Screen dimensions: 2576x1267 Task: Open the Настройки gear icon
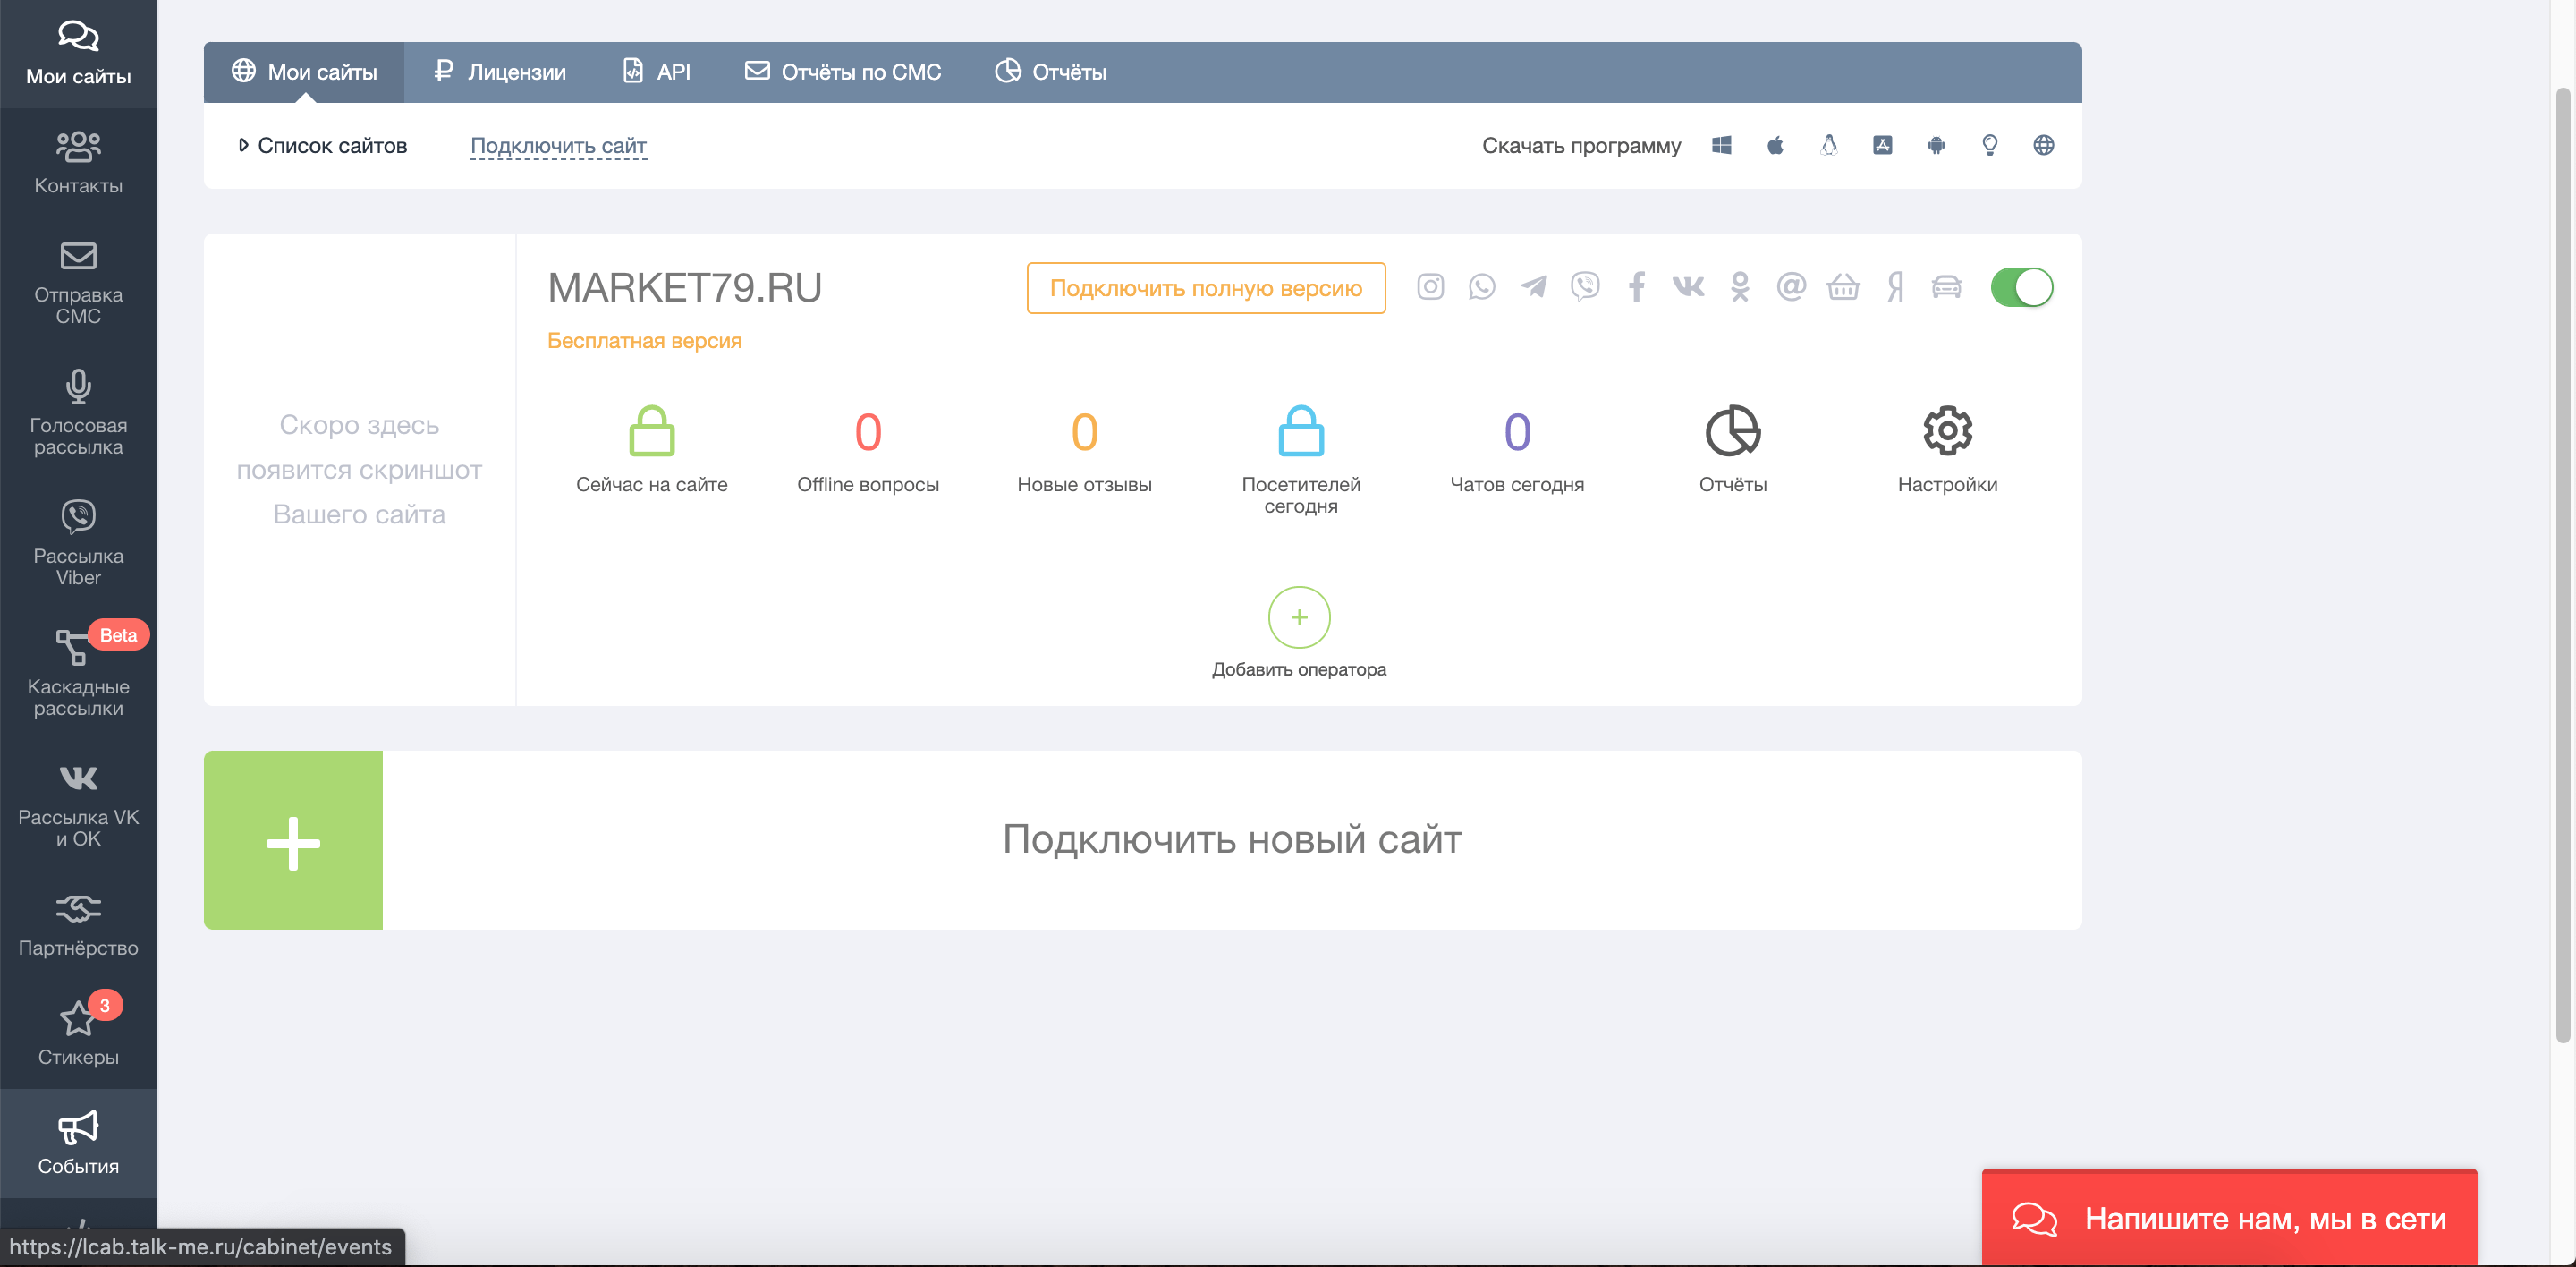(x=1947, y=432)
